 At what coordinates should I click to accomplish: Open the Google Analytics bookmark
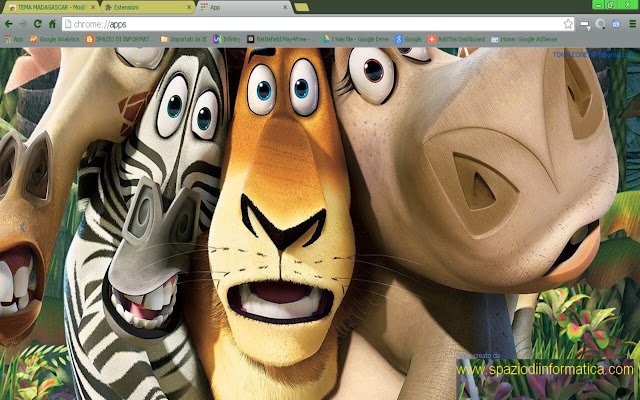click(x=54, y=39)
